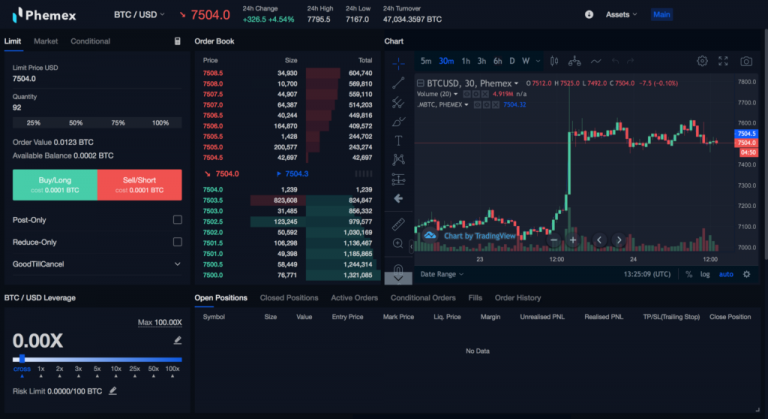Pan chart right with arrow button

point(619,240)
